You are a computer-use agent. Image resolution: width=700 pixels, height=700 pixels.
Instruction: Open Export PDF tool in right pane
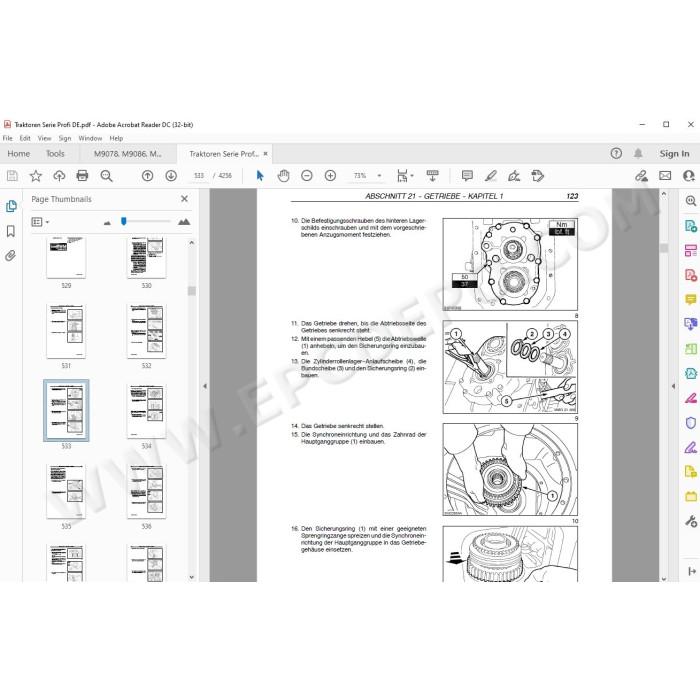tap(691, 225)
